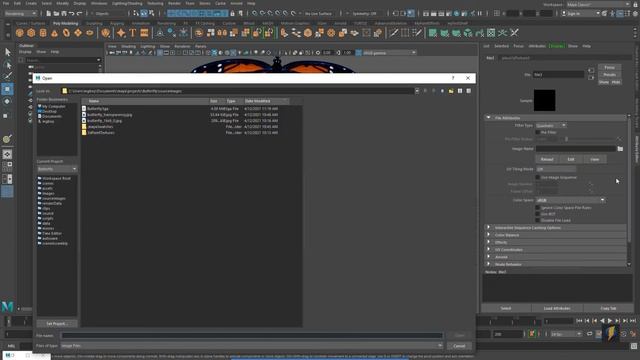Click the polygon Type (T) tool icon
Image resolution: width=640 pixels, height=360 pixels.
pyautogui.click(x=133, y=33)
